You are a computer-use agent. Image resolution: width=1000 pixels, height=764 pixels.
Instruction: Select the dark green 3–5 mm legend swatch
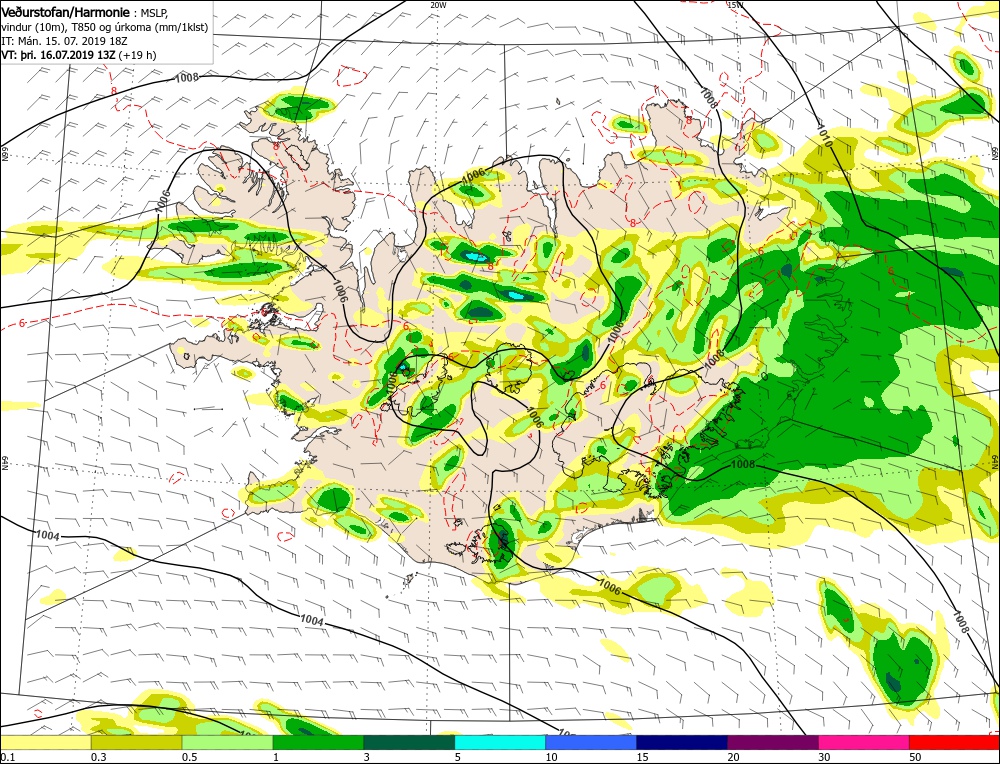tap(409, 742)
